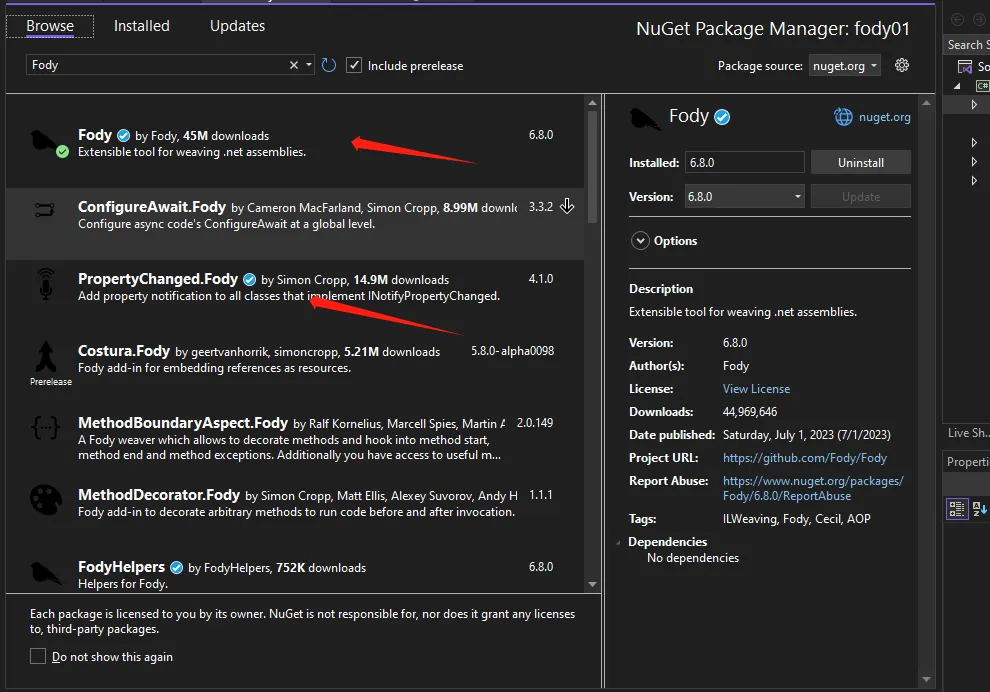
Task: Click Solution Explorer back arrow
Action: 958,20
